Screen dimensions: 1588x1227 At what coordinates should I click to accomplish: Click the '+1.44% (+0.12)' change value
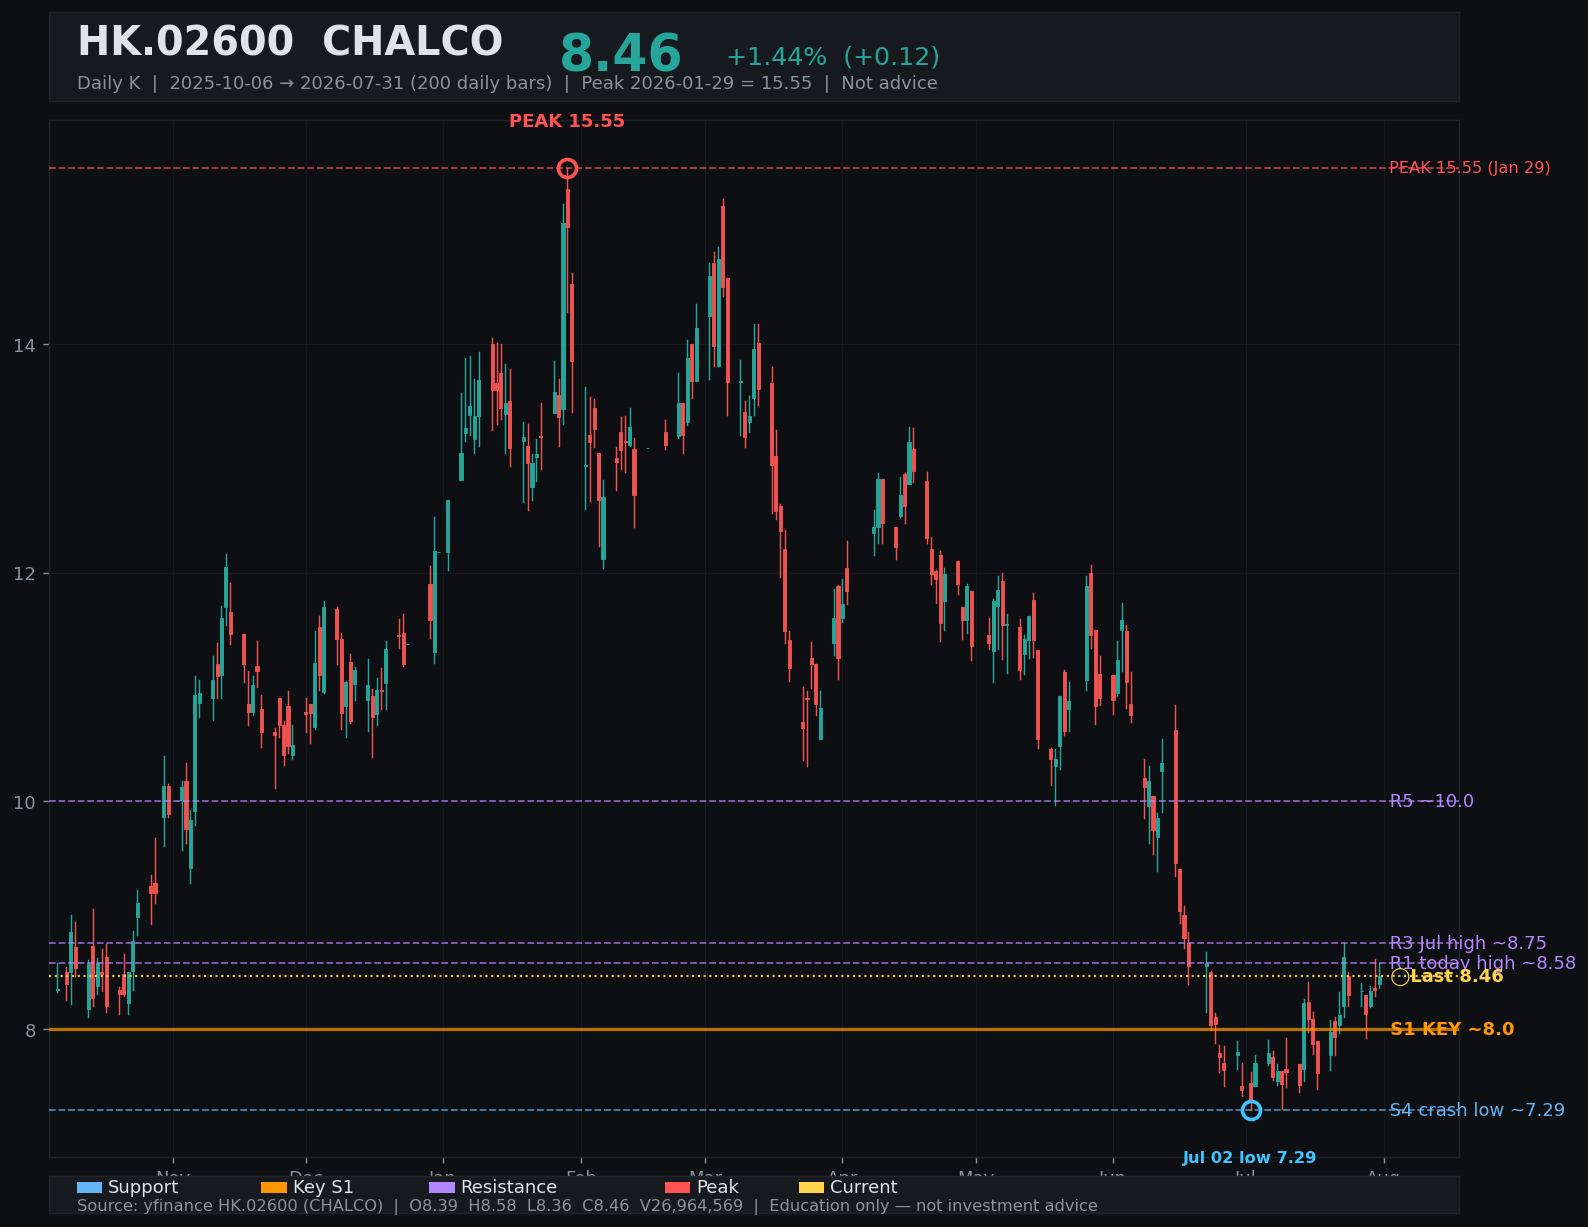[833, 57]
